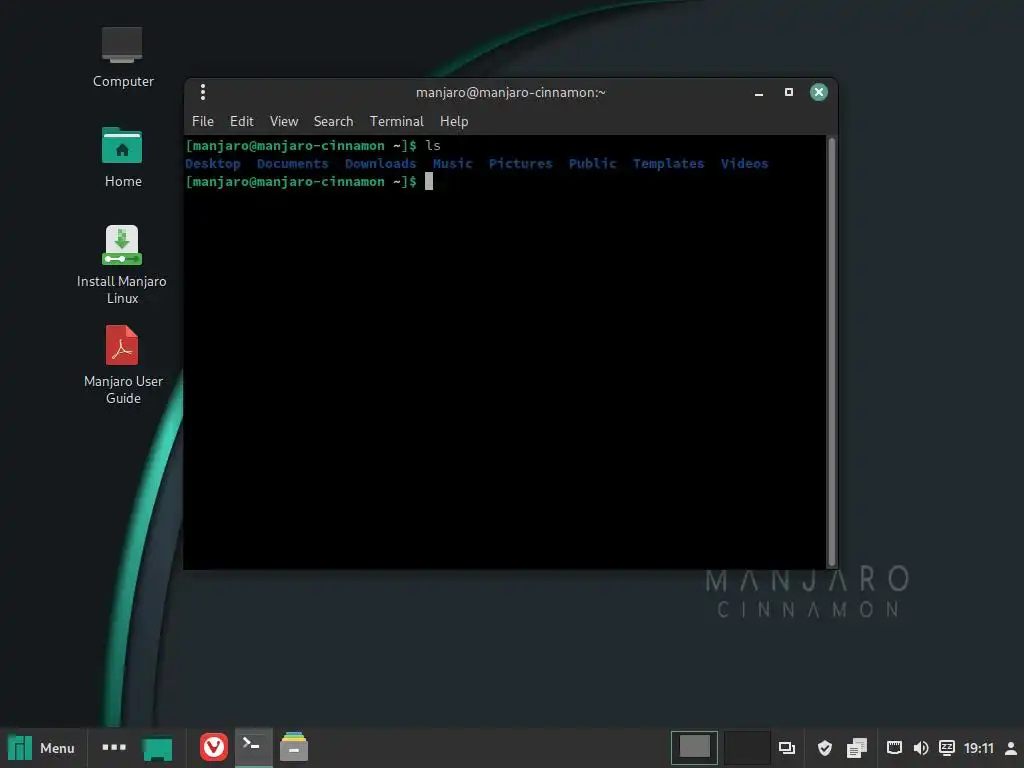The image size is (1024, 768).
Task: Launch the Install Manjaro Linux icon
Action: pos(121,264)
